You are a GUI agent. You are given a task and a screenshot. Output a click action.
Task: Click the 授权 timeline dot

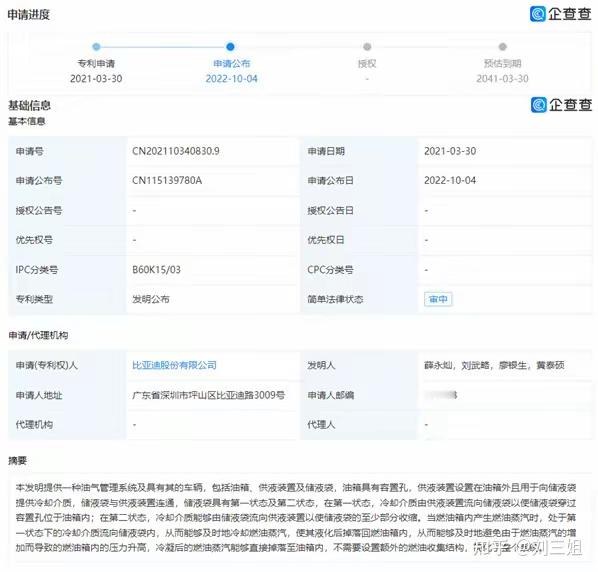coord(367,47)
